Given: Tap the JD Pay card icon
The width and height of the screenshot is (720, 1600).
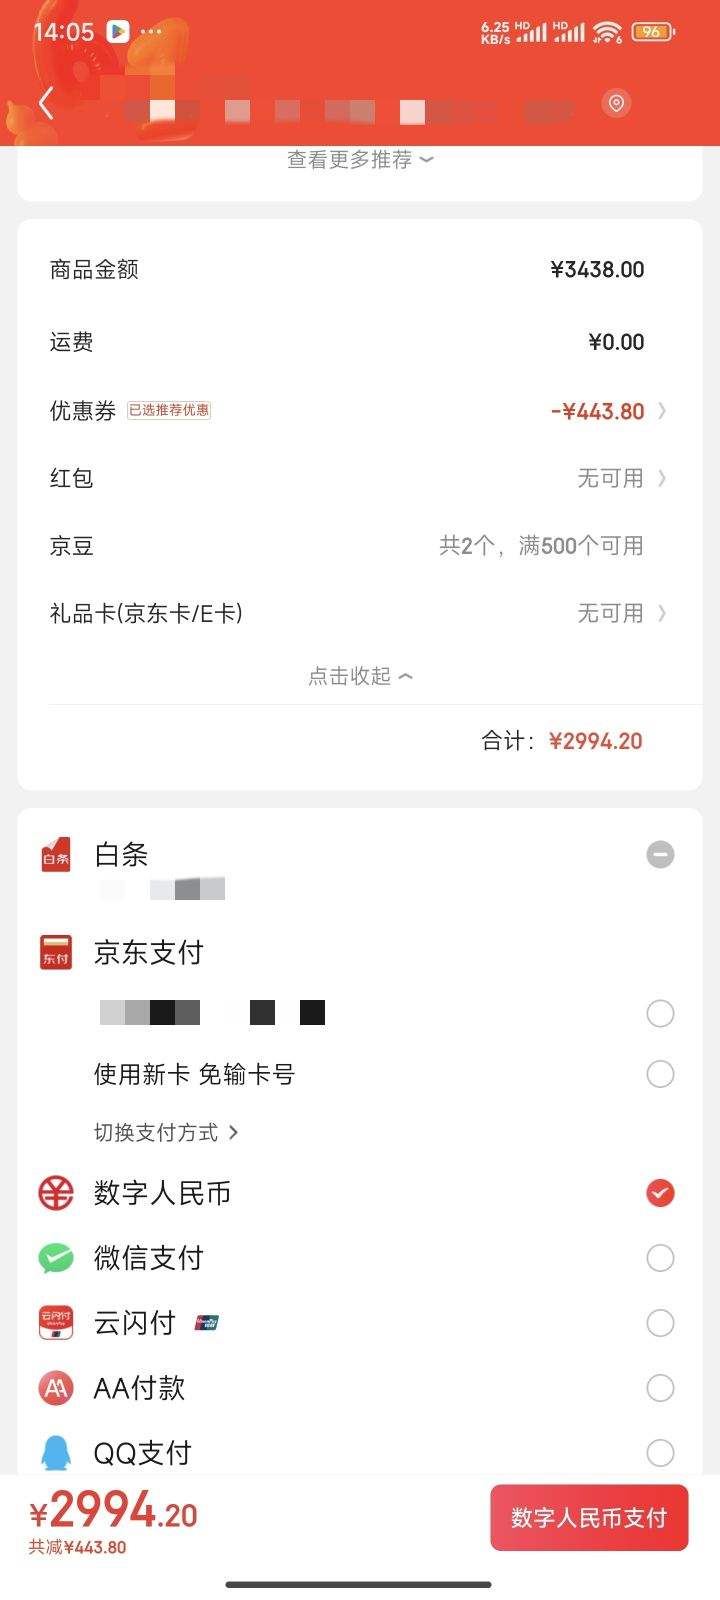Looking at the screenshot, I should point(56,952).
